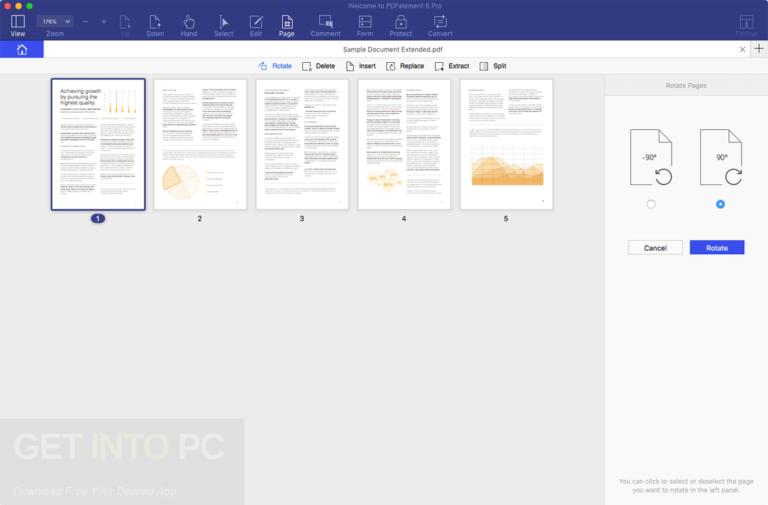This screenshot has width=768, height=505.
Task: Close the Sample Document Extended.pdf tab
Action: point(742,49)
